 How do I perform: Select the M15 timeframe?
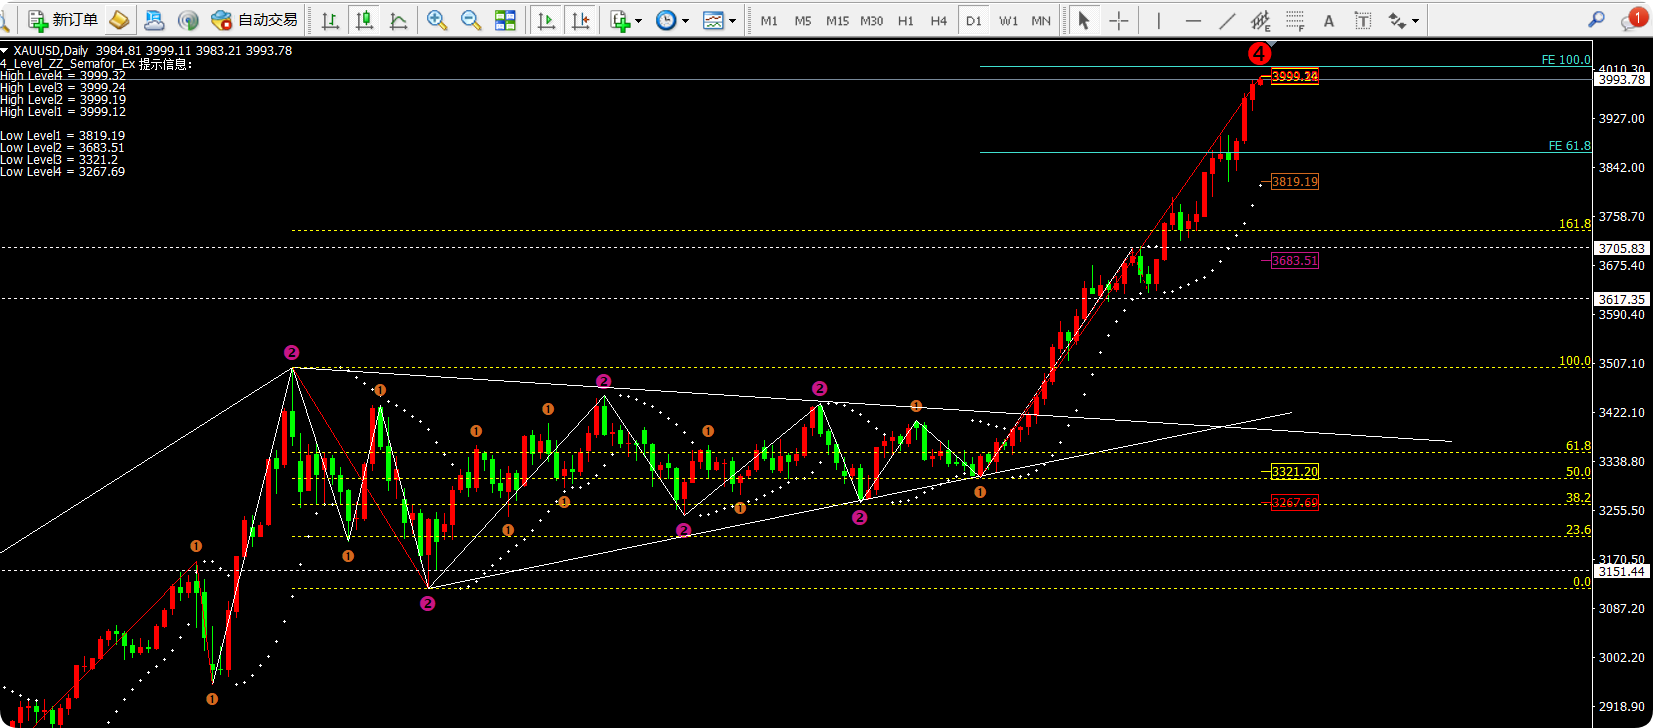[x=837, y=20]
